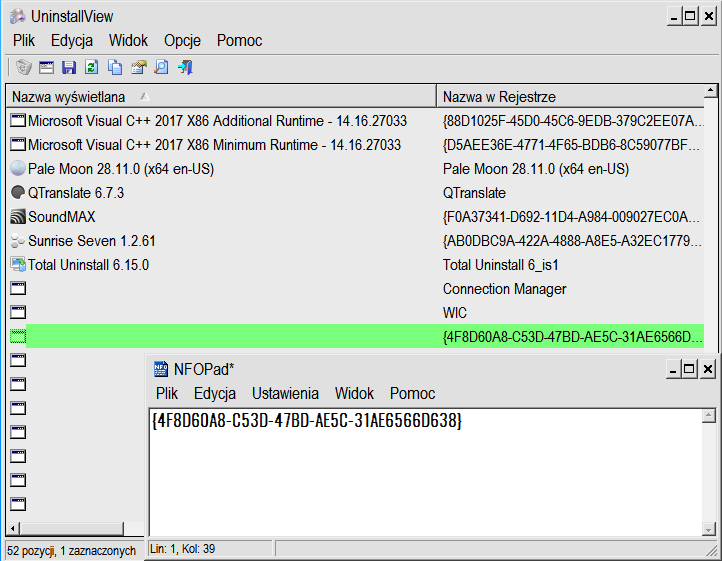This screenshot has width=722, height=561.
Task: Open the Edycja menu in NFOPad
Action: (215, 393)
